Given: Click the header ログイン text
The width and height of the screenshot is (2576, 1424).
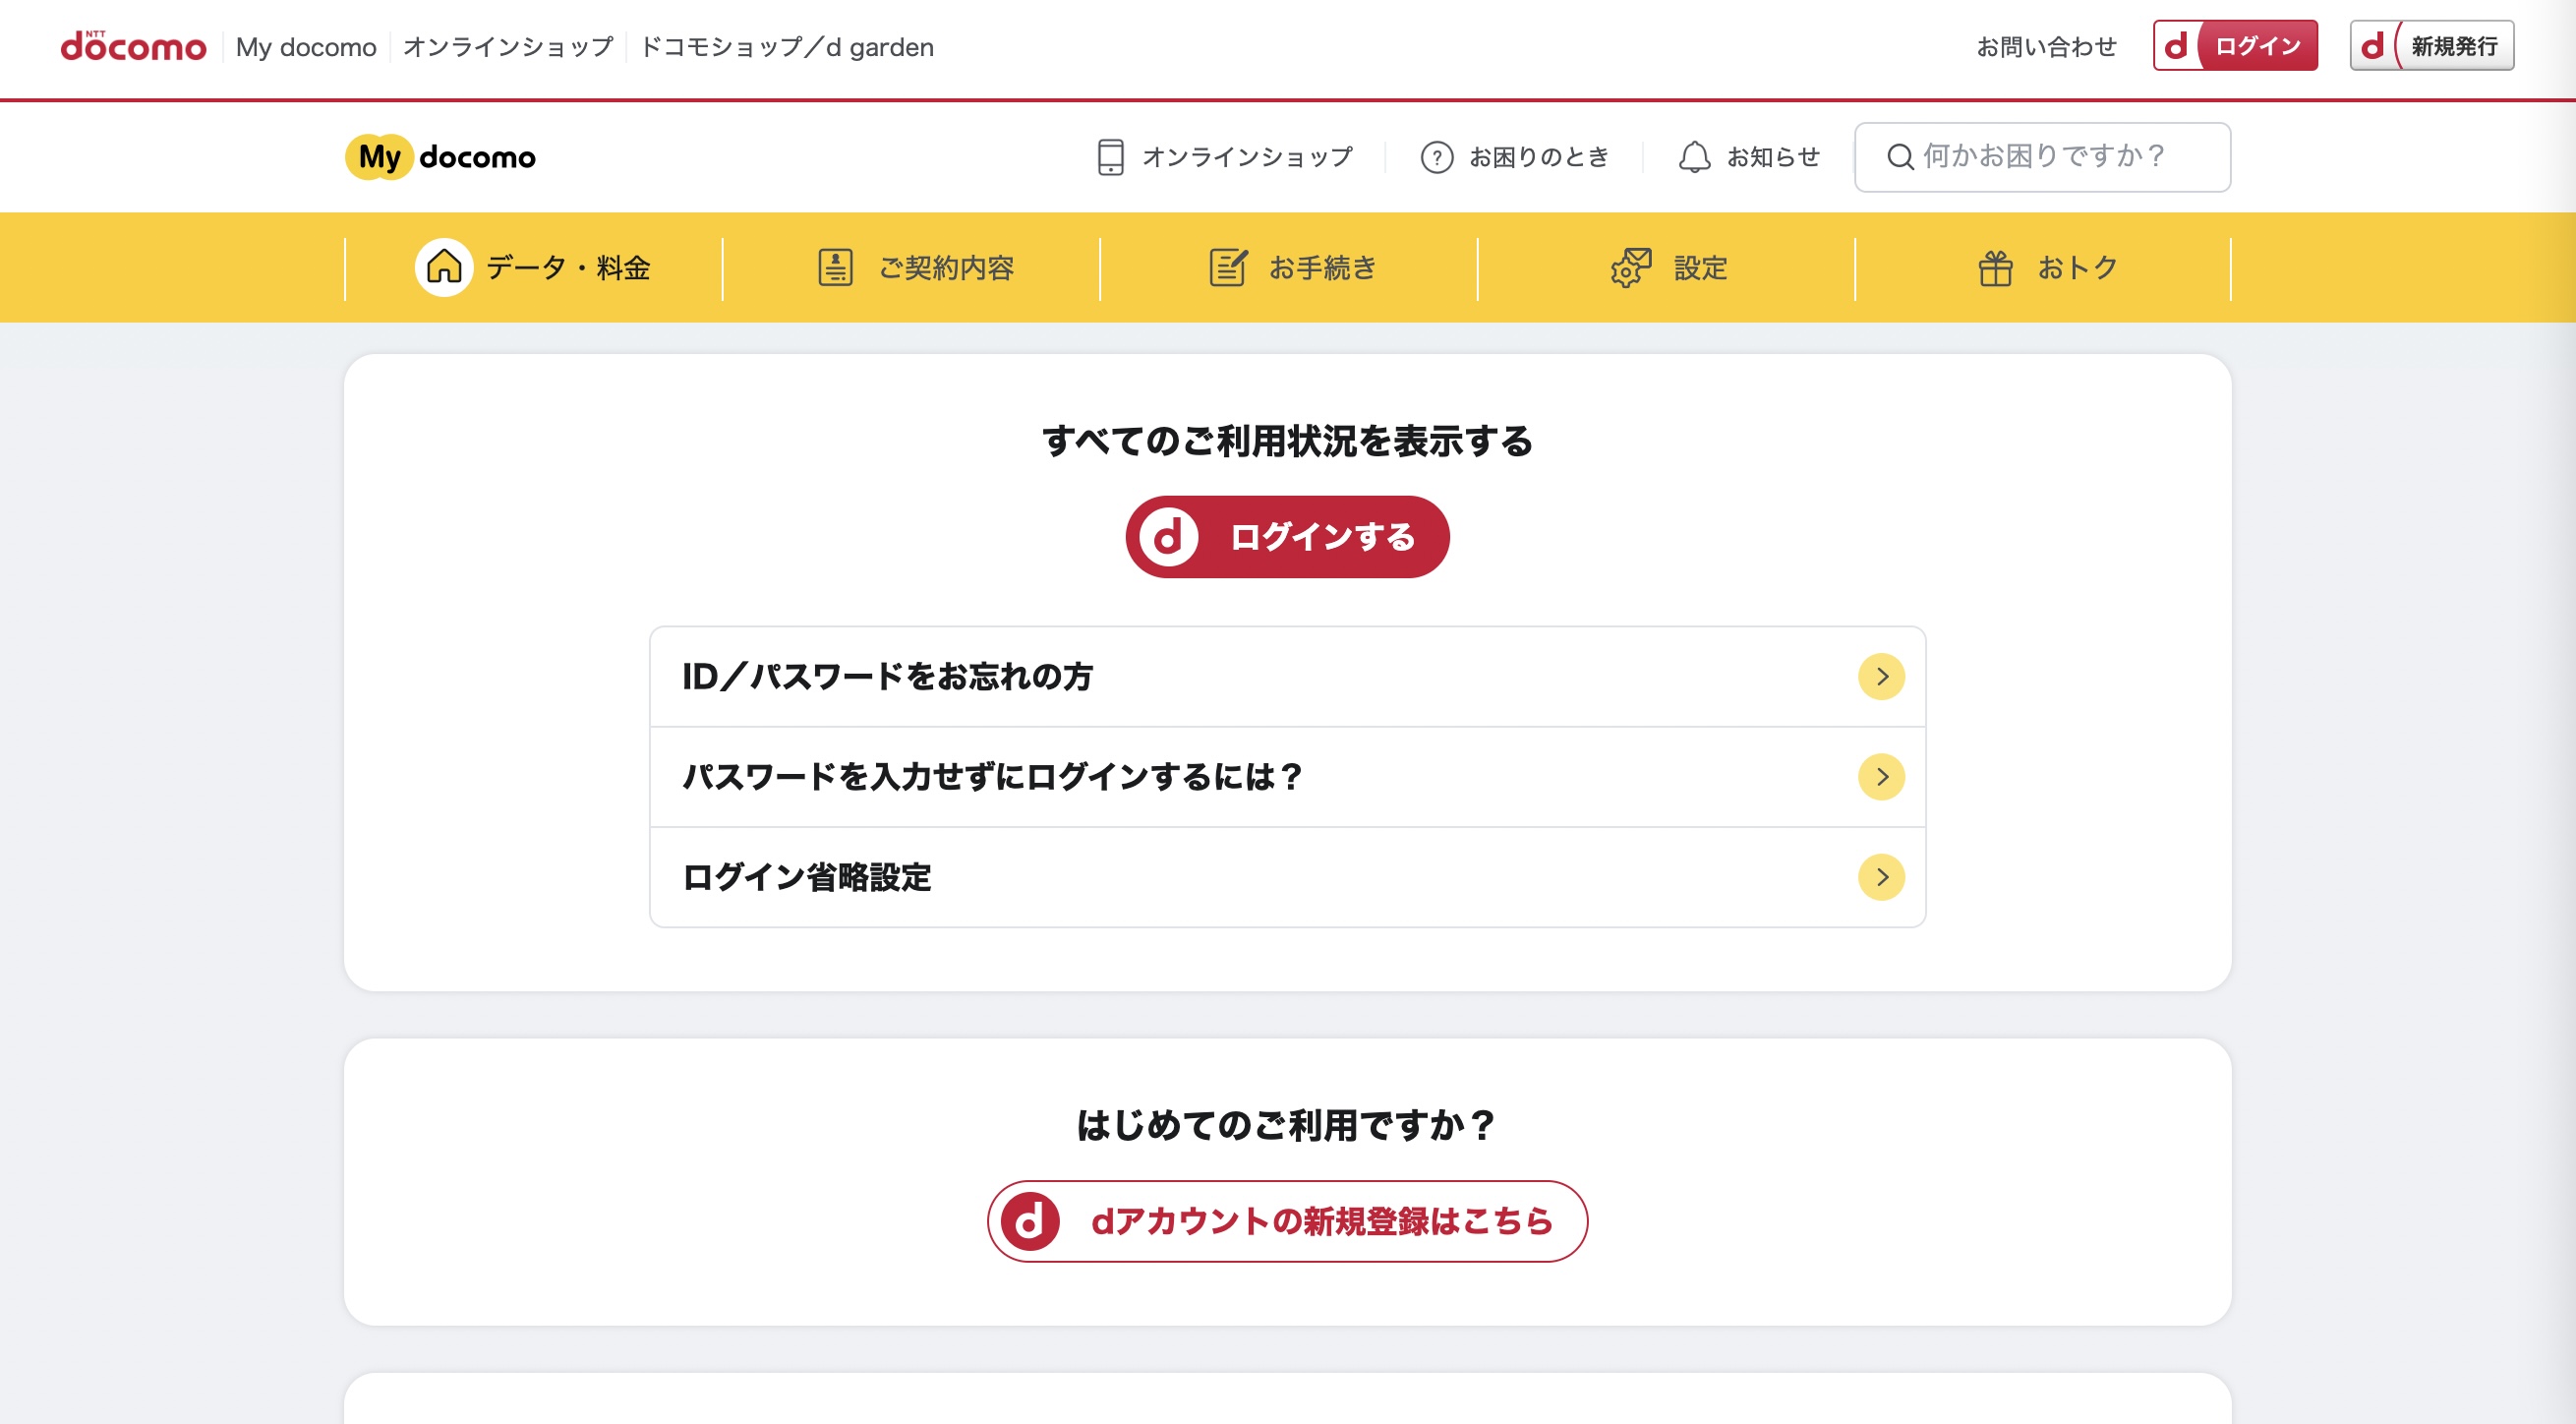Looking at the screenshot, I should [2258, 46].
